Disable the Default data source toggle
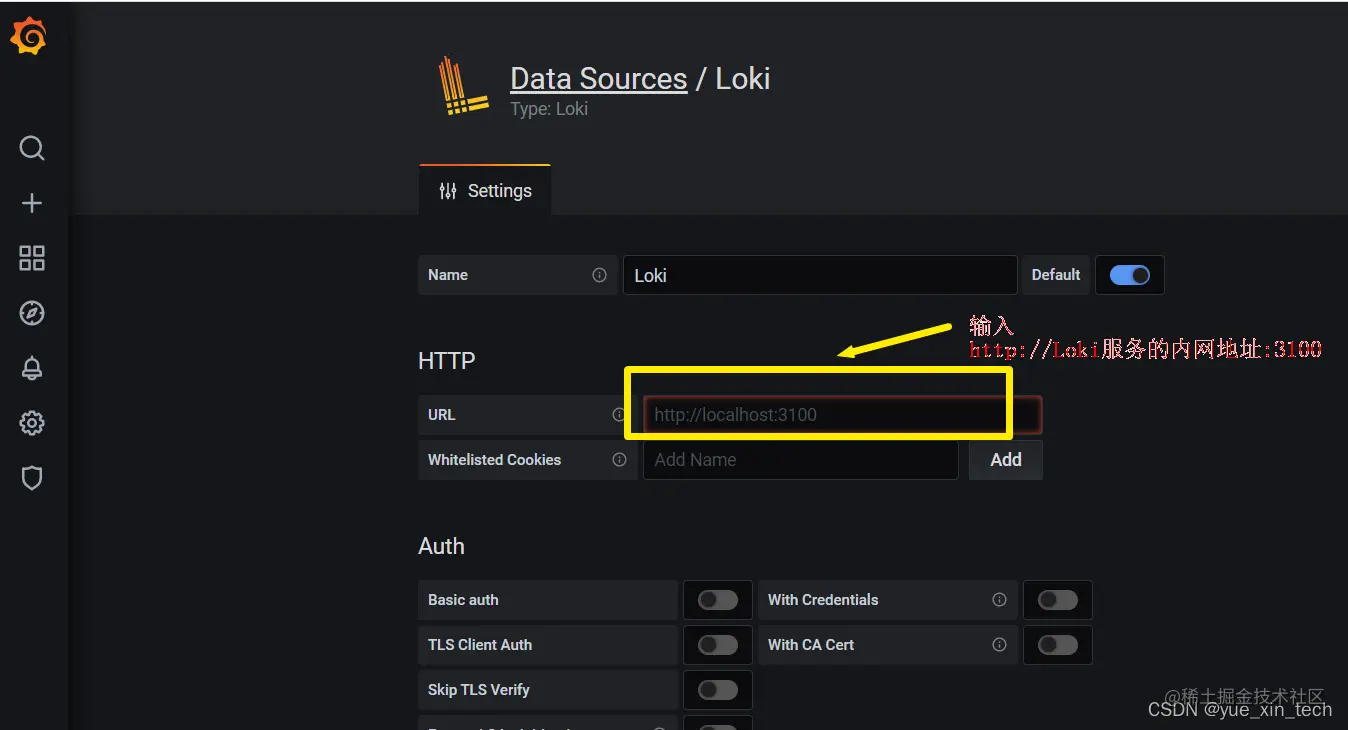The image size is (1348, 730). pos(1130,274)
